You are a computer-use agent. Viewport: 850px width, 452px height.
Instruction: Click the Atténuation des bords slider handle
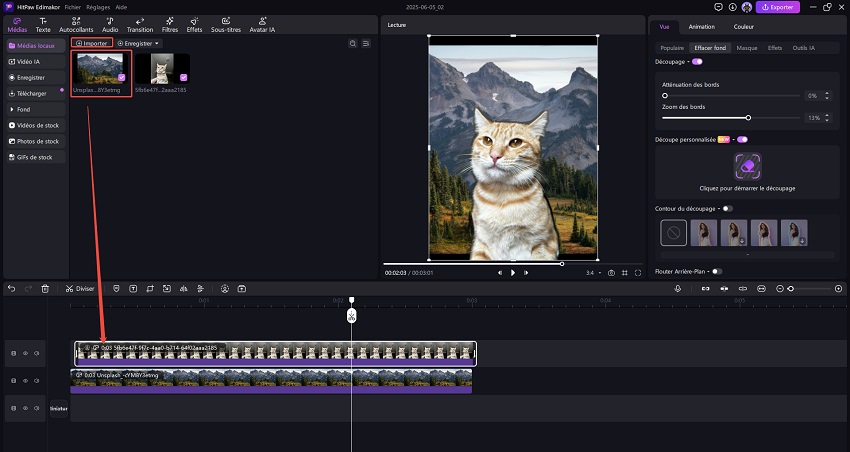[x=665, y=95]
